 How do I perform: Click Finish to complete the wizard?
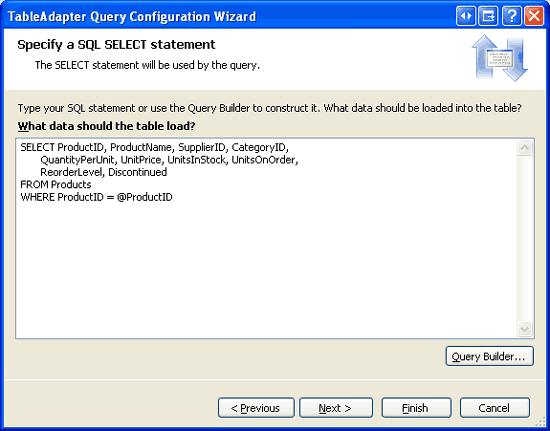[x=416, y=408]
